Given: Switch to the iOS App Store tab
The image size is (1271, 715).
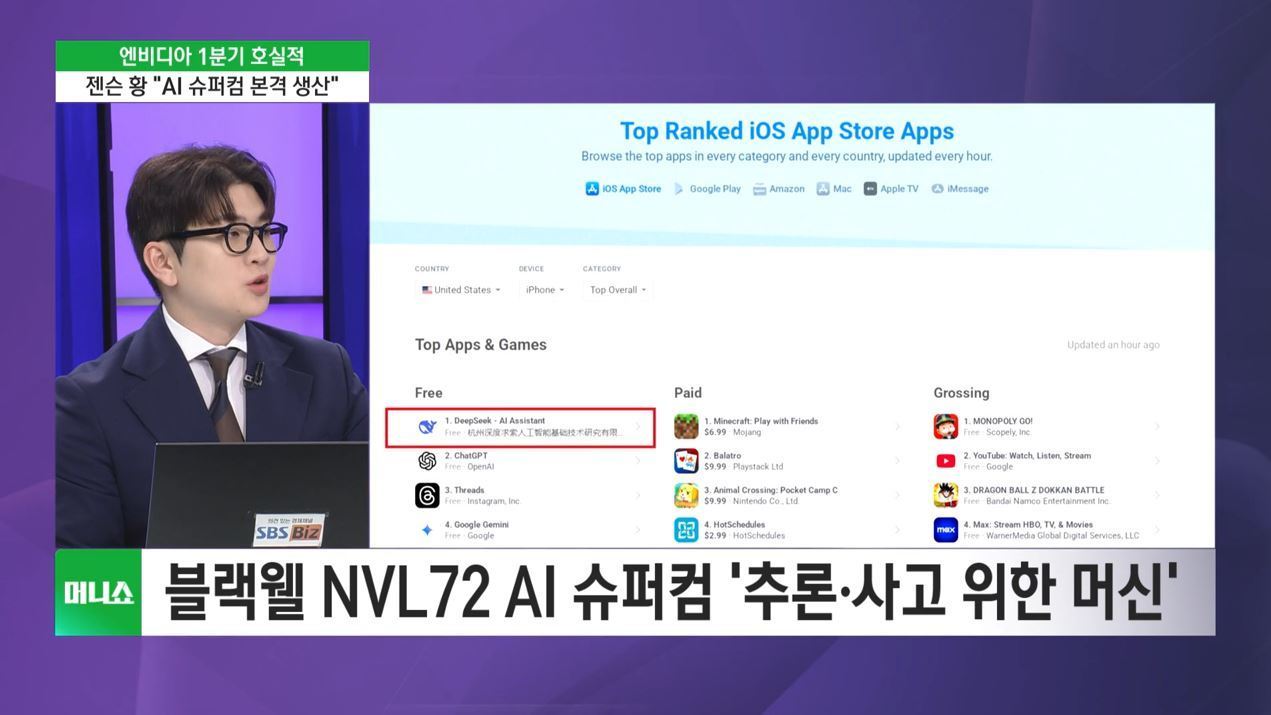Looking at the screenshot, I should click(x=623, y=189).
